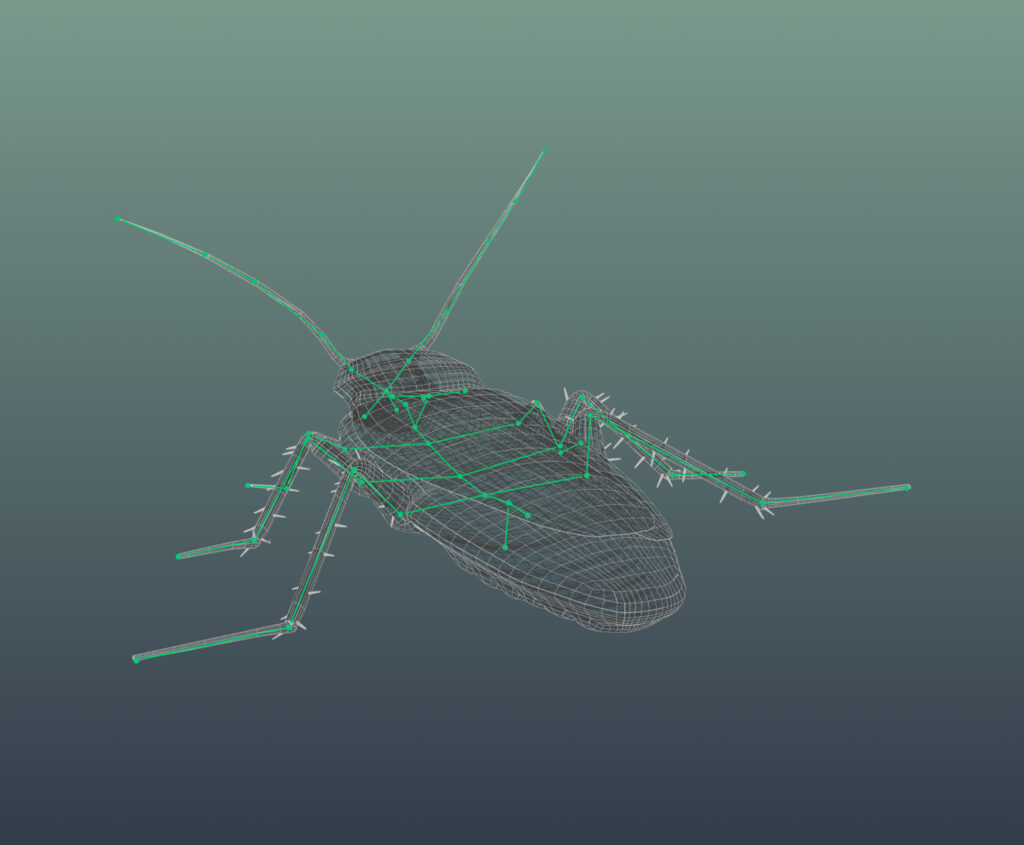Click the middle-left leg knee joint

(254, 540)
